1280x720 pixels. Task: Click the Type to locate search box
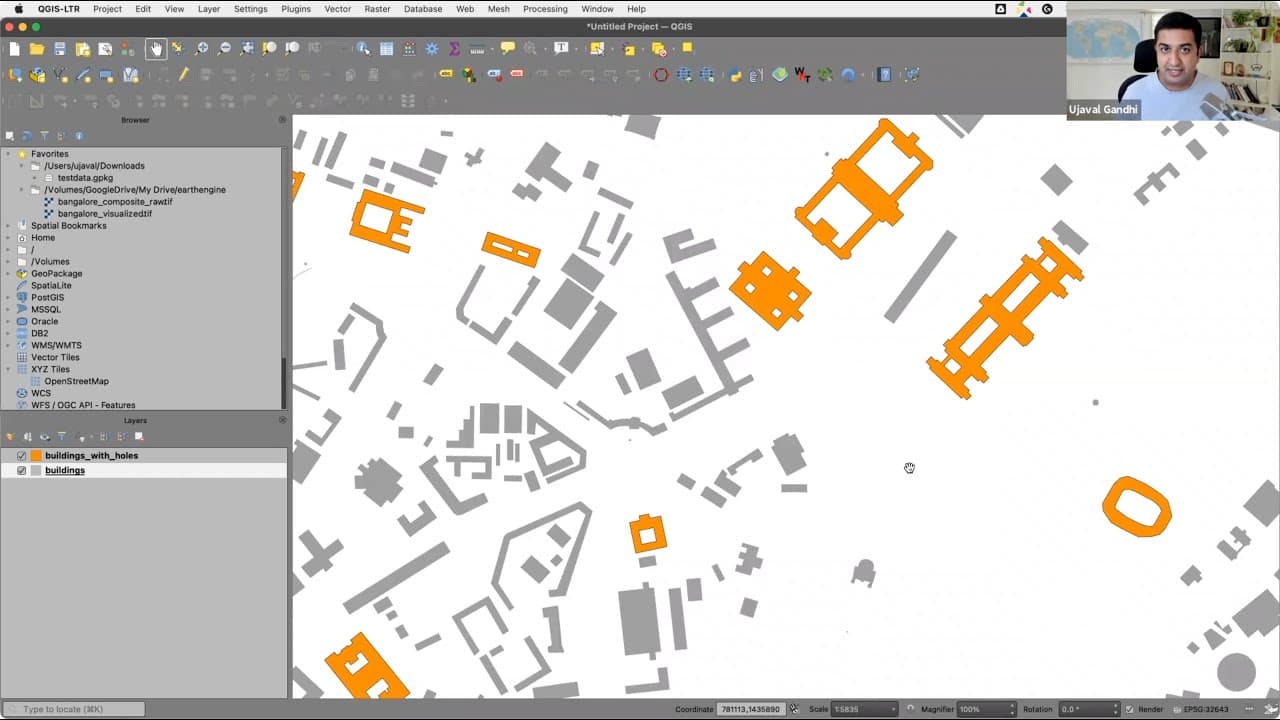point(74,709)
